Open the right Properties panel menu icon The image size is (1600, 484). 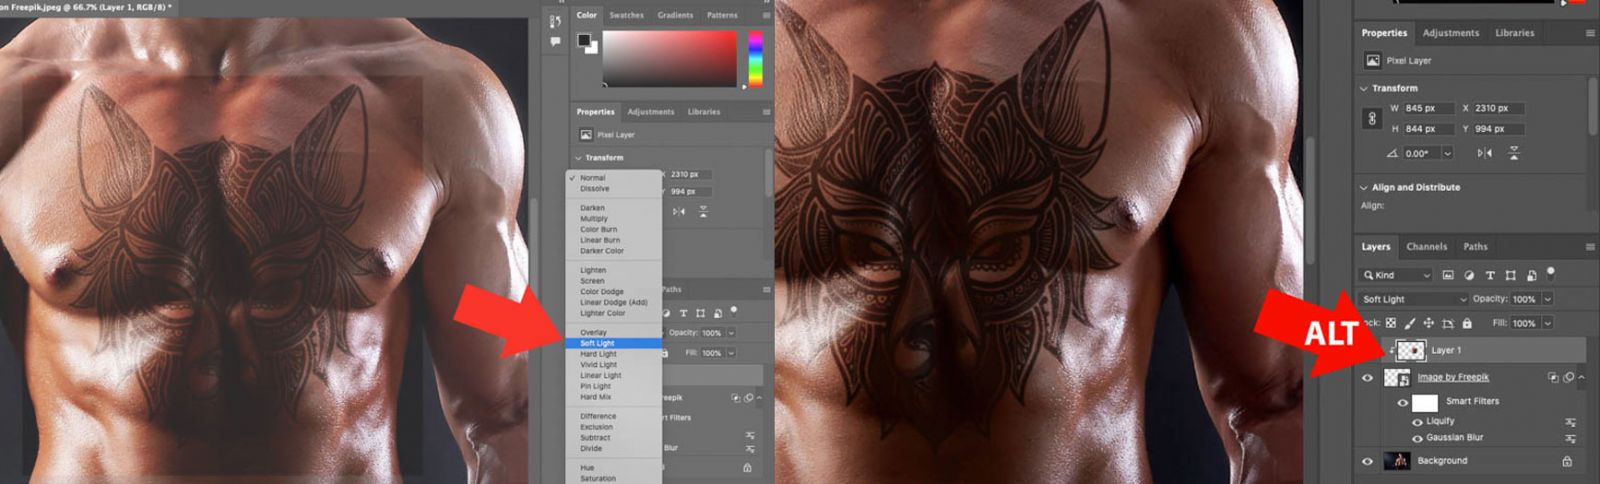[x=1590, y=33]
